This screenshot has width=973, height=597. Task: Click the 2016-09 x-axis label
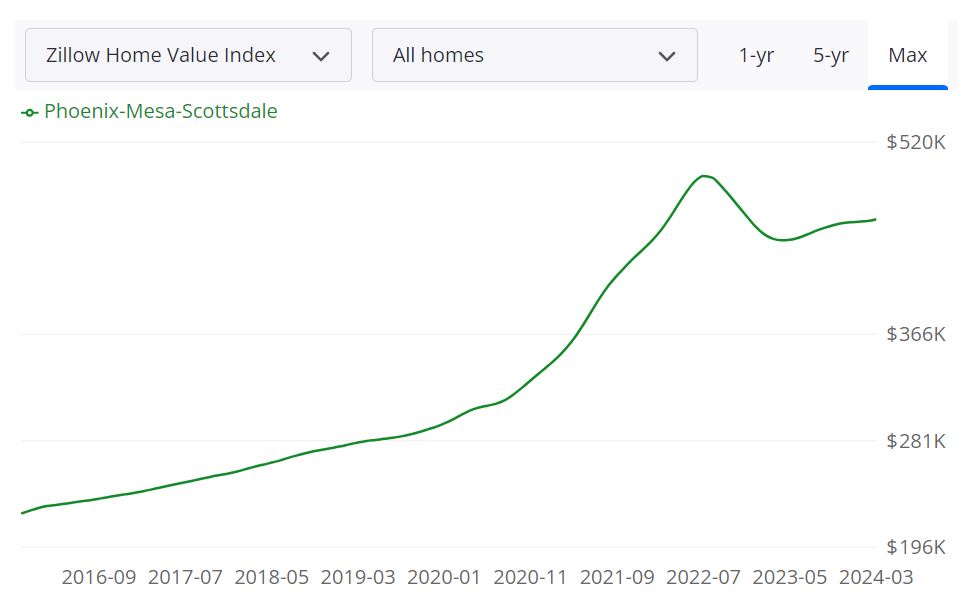coord(99,578)
